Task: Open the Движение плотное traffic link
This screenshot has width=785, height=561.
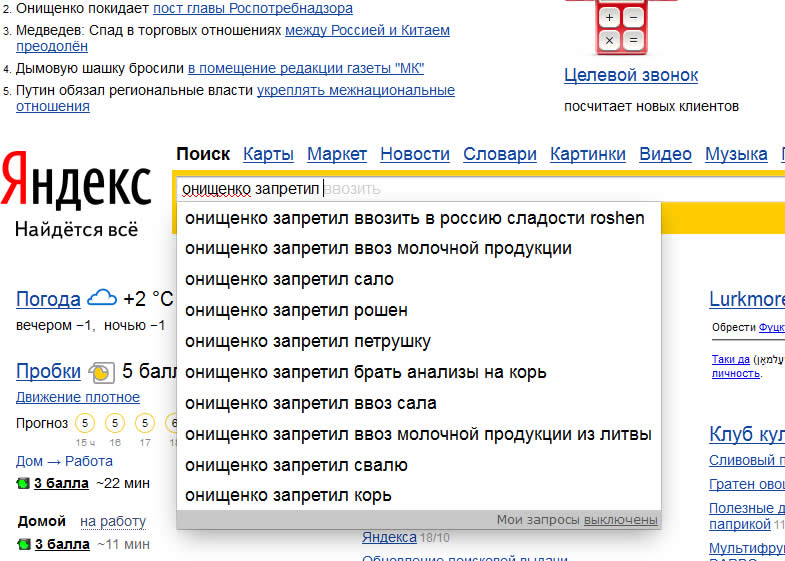Action: click(x=77, y=397)
